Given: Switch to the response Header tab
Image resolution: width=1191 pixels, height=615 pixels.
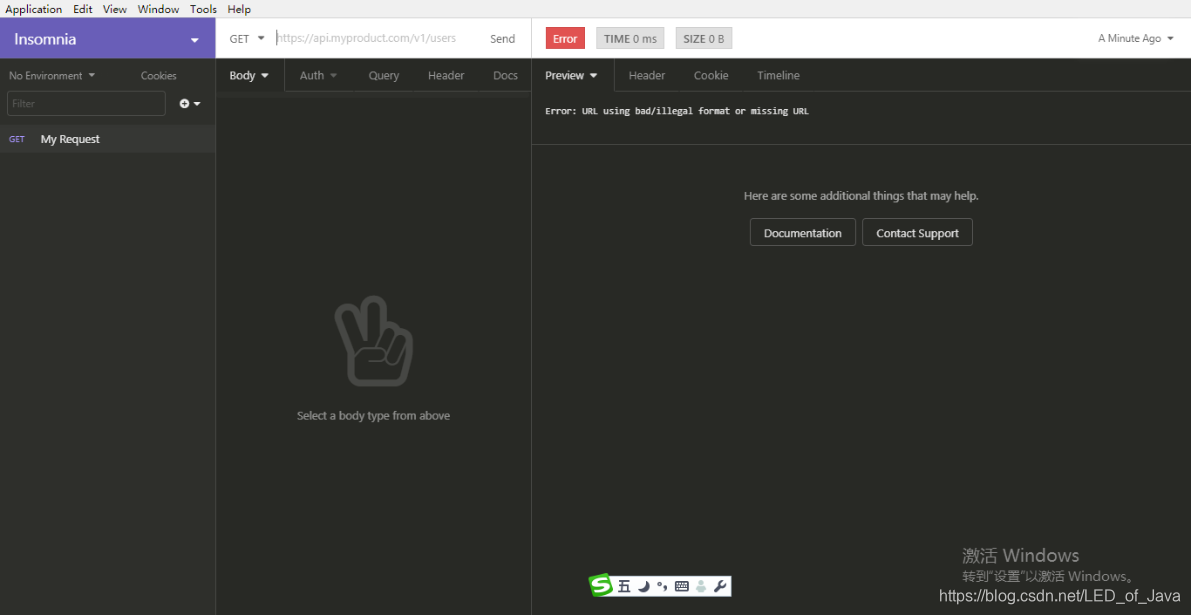Looking at the screenshot, I should pos(646,75).
